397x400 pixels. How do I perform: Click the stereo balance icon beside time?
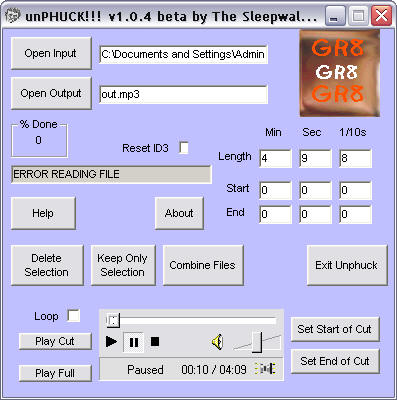[265, 369]
